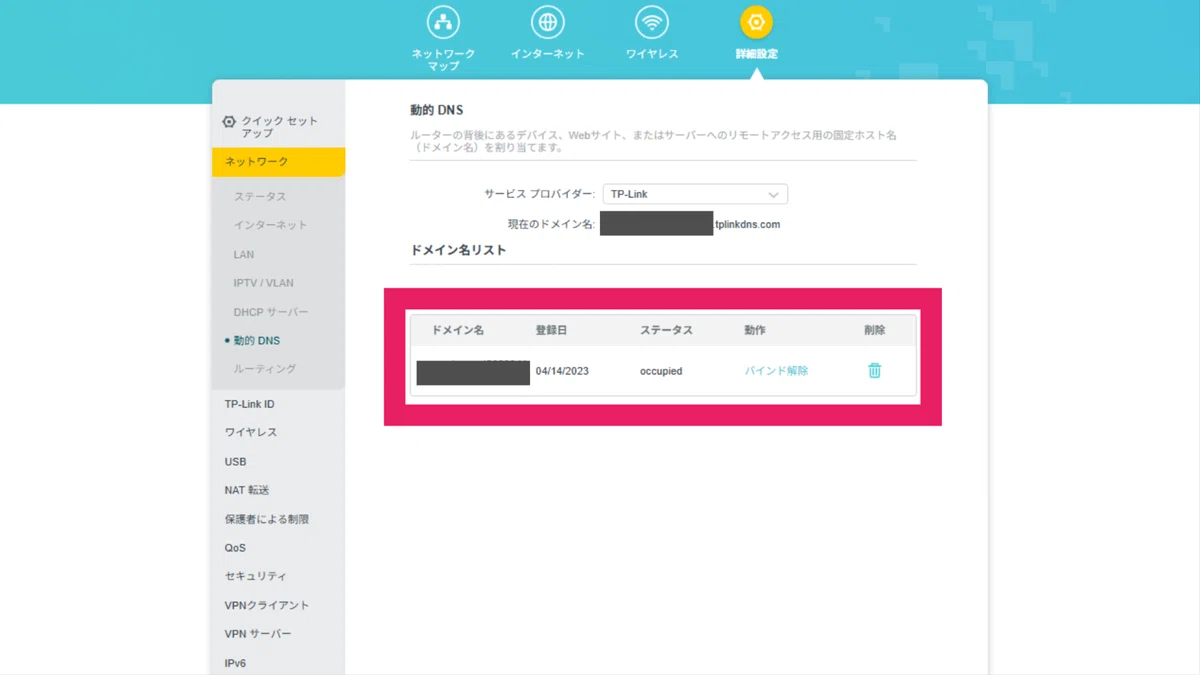This screenshot has height=675, width=1200.
Task: Click クイック セットアップ label in the sidebar
Action: pyautogui.click(x=280, y=127)
